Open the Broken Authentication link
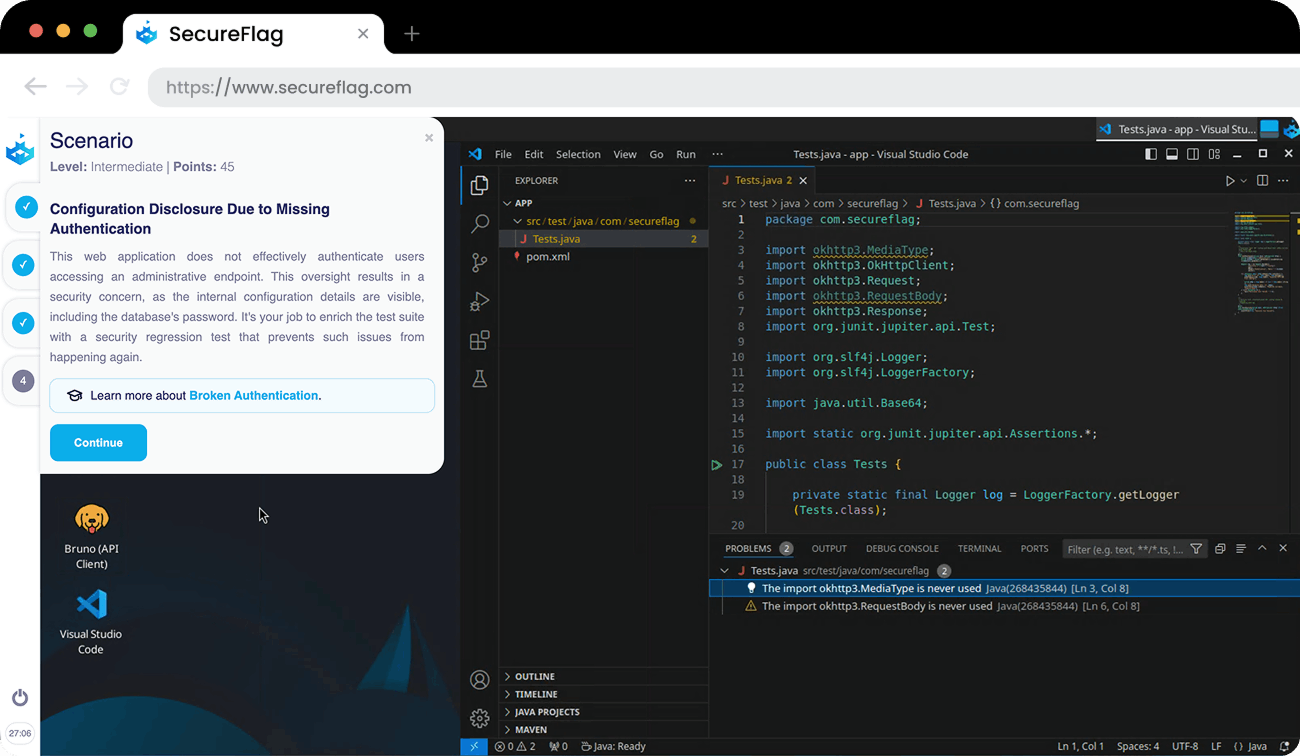1300x756 pixels. coord(254,395)
